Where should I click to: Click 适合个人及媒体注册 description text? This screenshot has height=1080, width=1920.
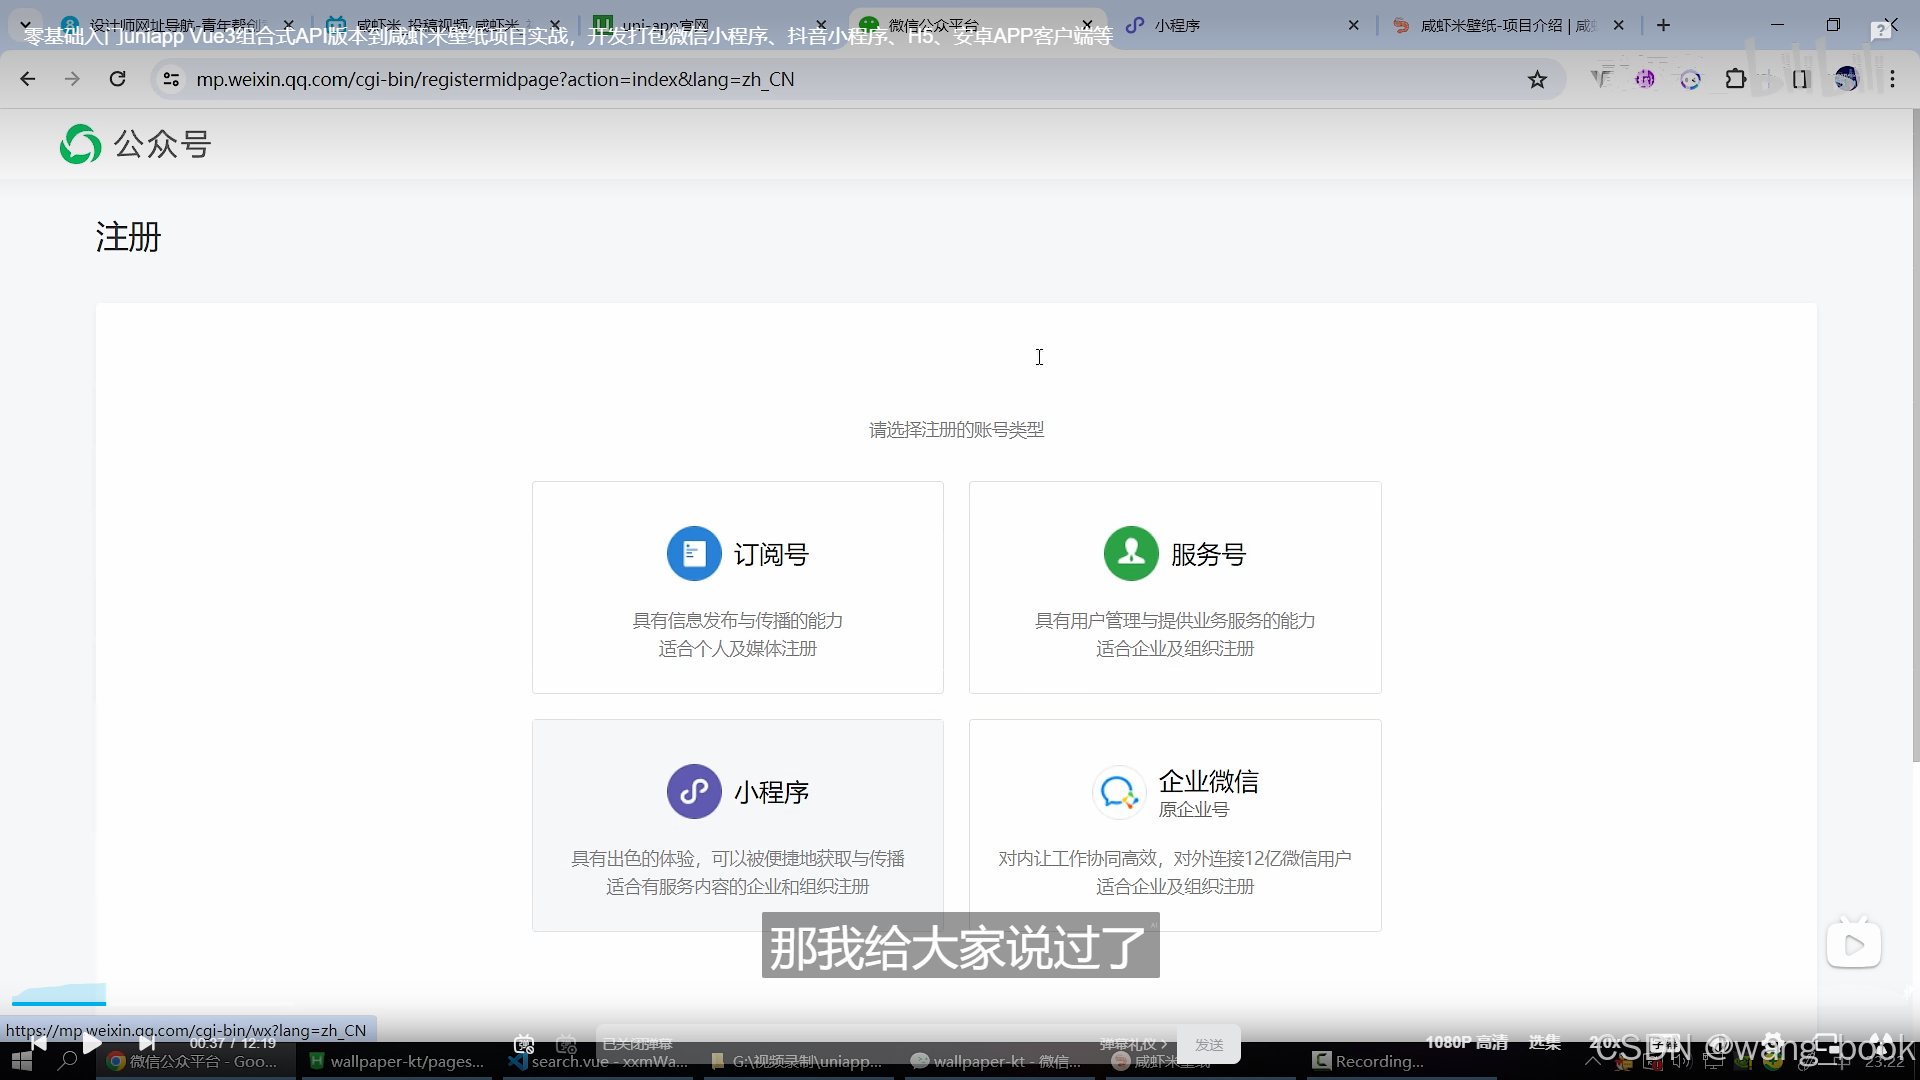point(737,649)
